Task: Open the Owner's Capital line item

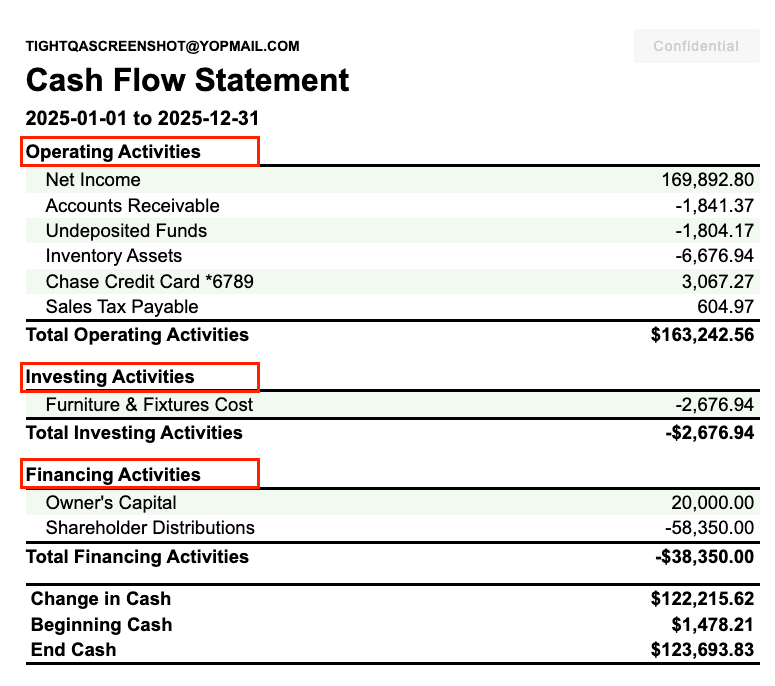Action: tap(111, 503)
